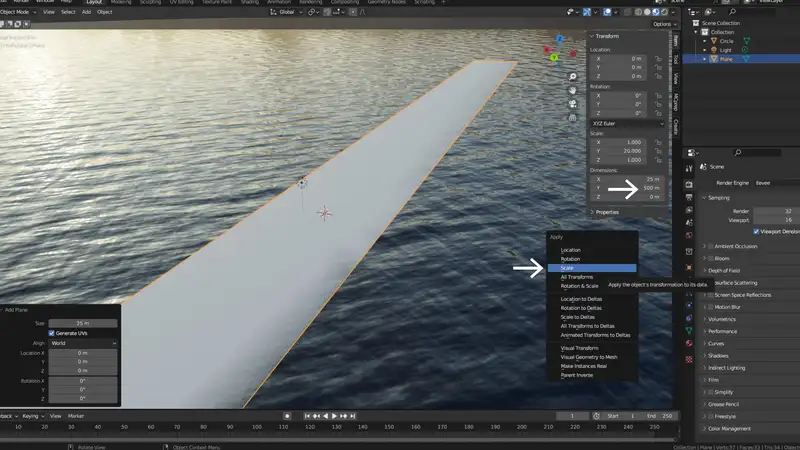Click the Options button in viewport header

coord(662,23)
